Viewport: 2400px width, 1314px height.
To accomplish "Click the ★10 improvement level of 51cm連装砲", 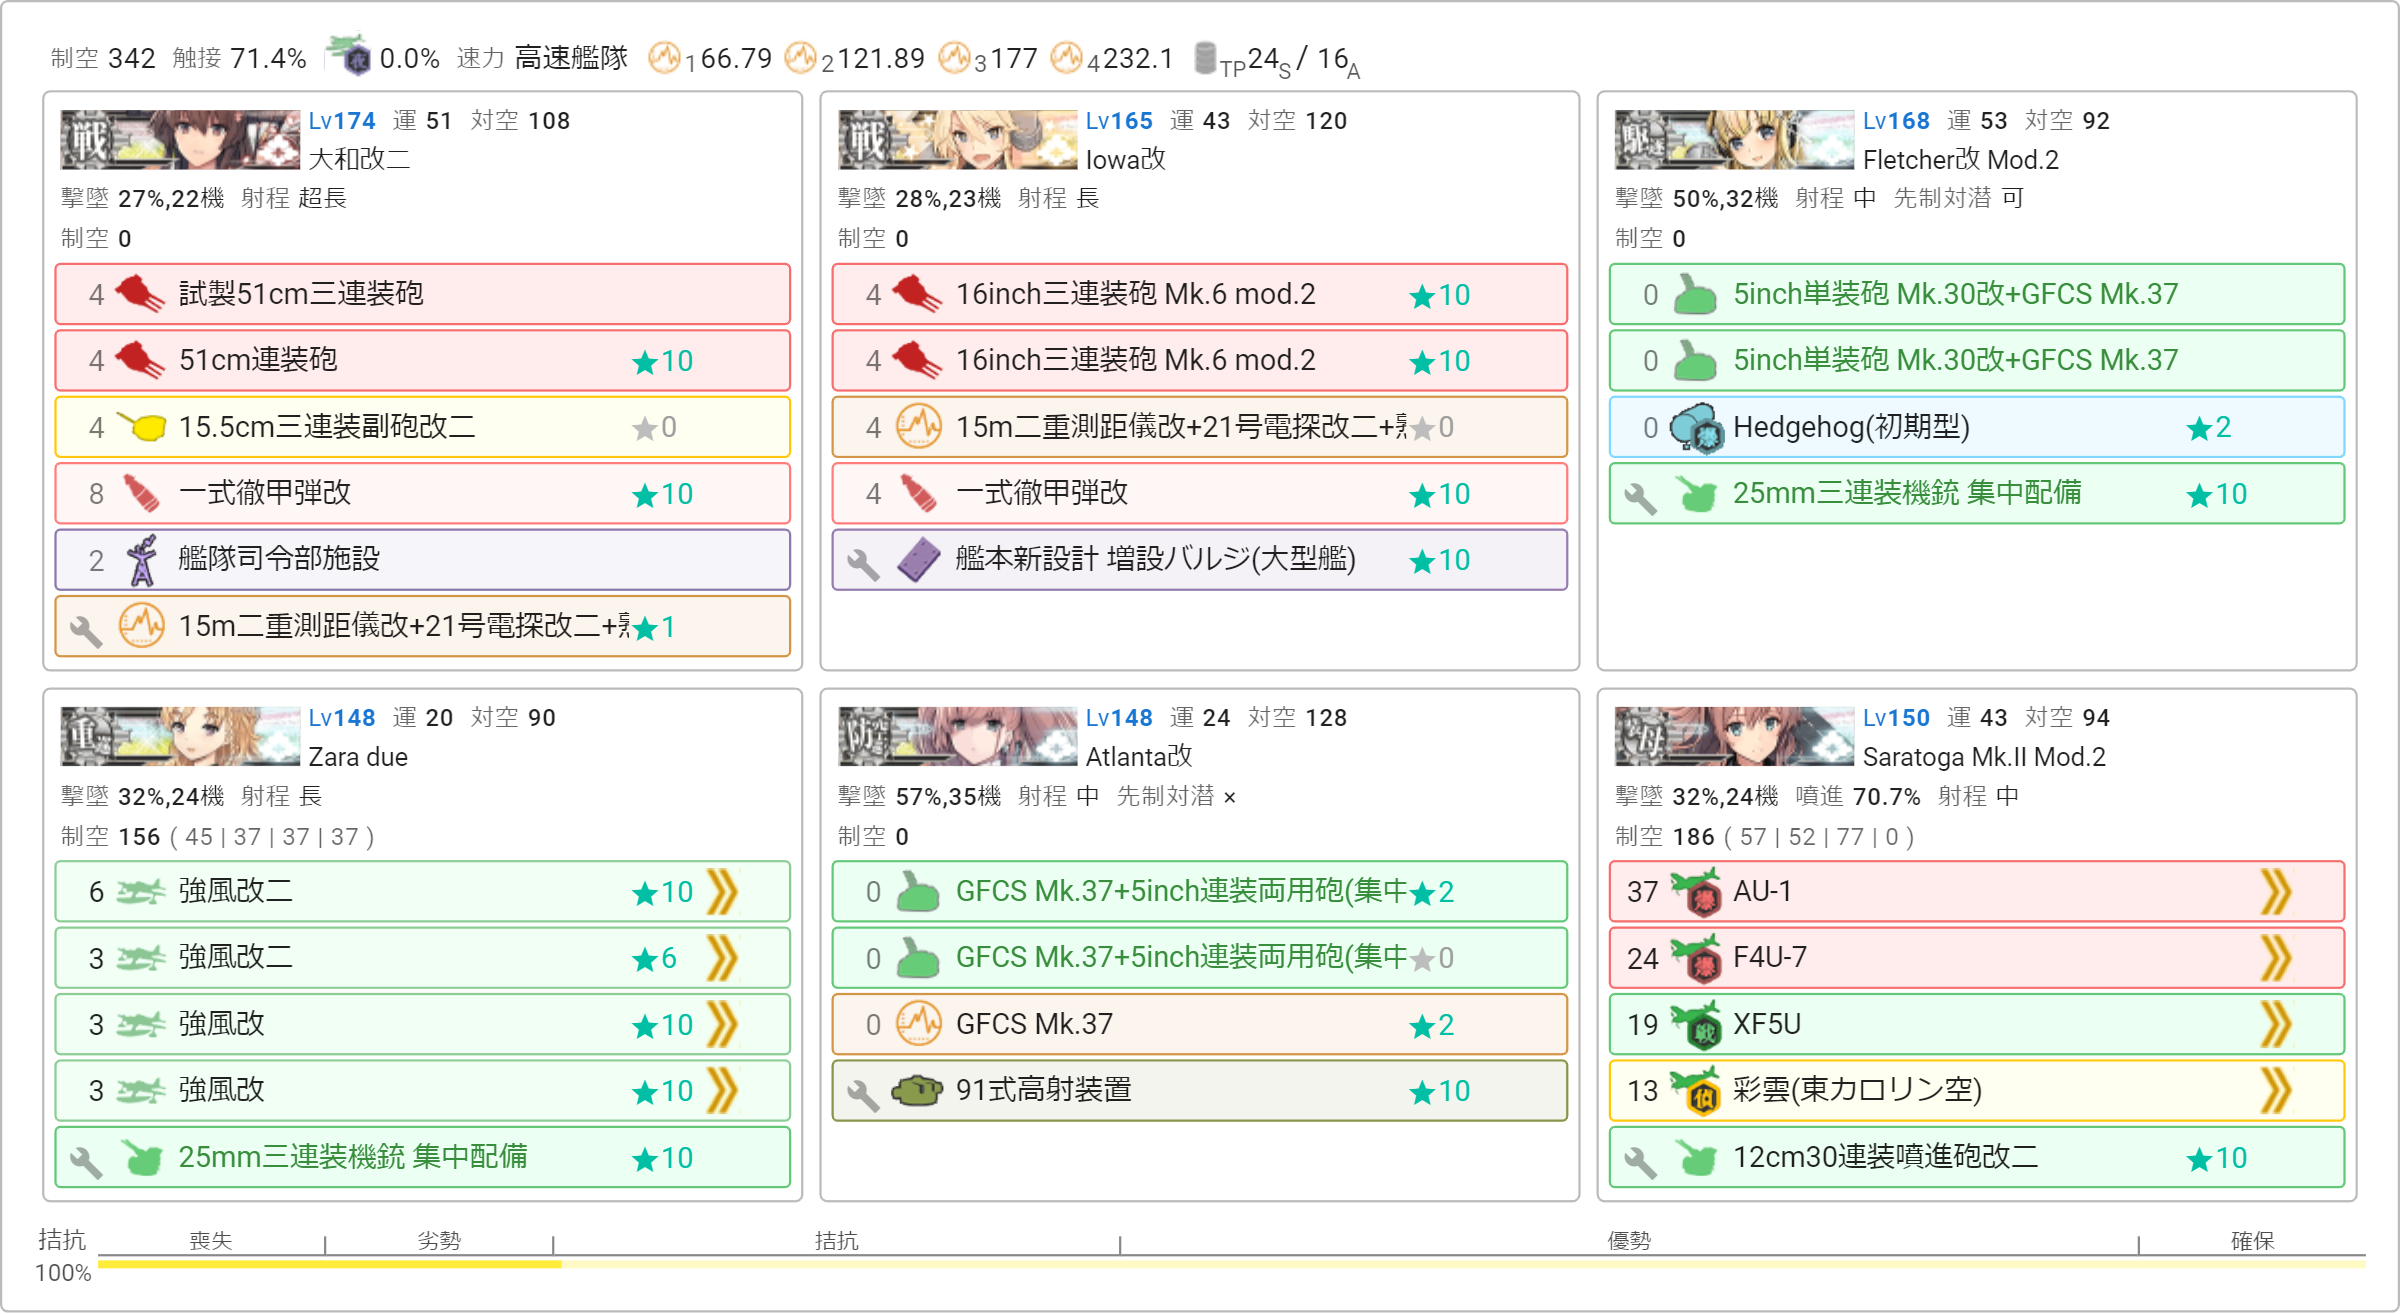I will click(662, 361).
